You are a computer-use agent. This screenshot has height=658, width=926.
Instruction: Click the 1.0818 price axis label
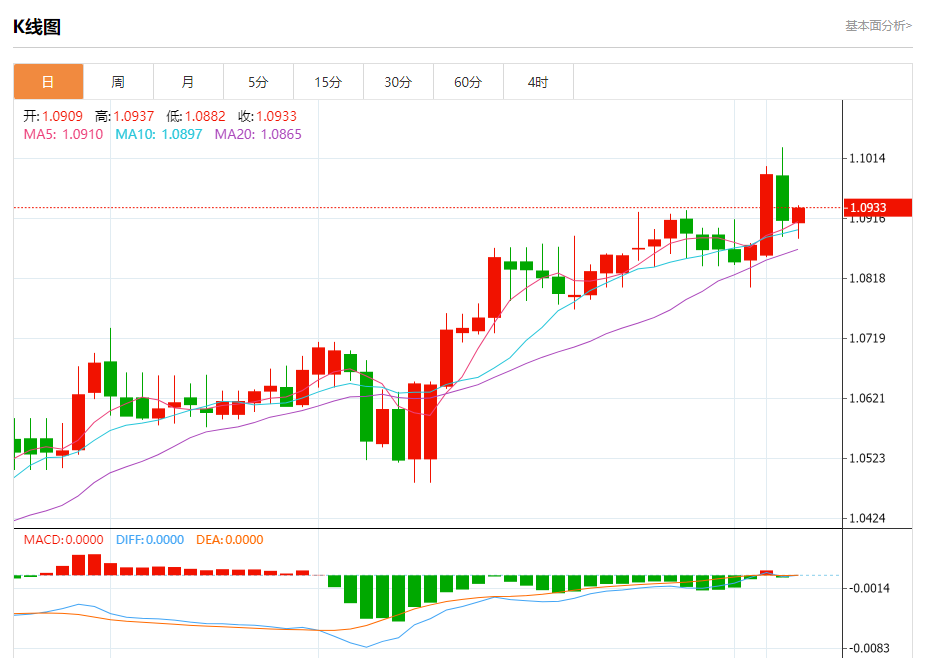(x=867, y=278)
